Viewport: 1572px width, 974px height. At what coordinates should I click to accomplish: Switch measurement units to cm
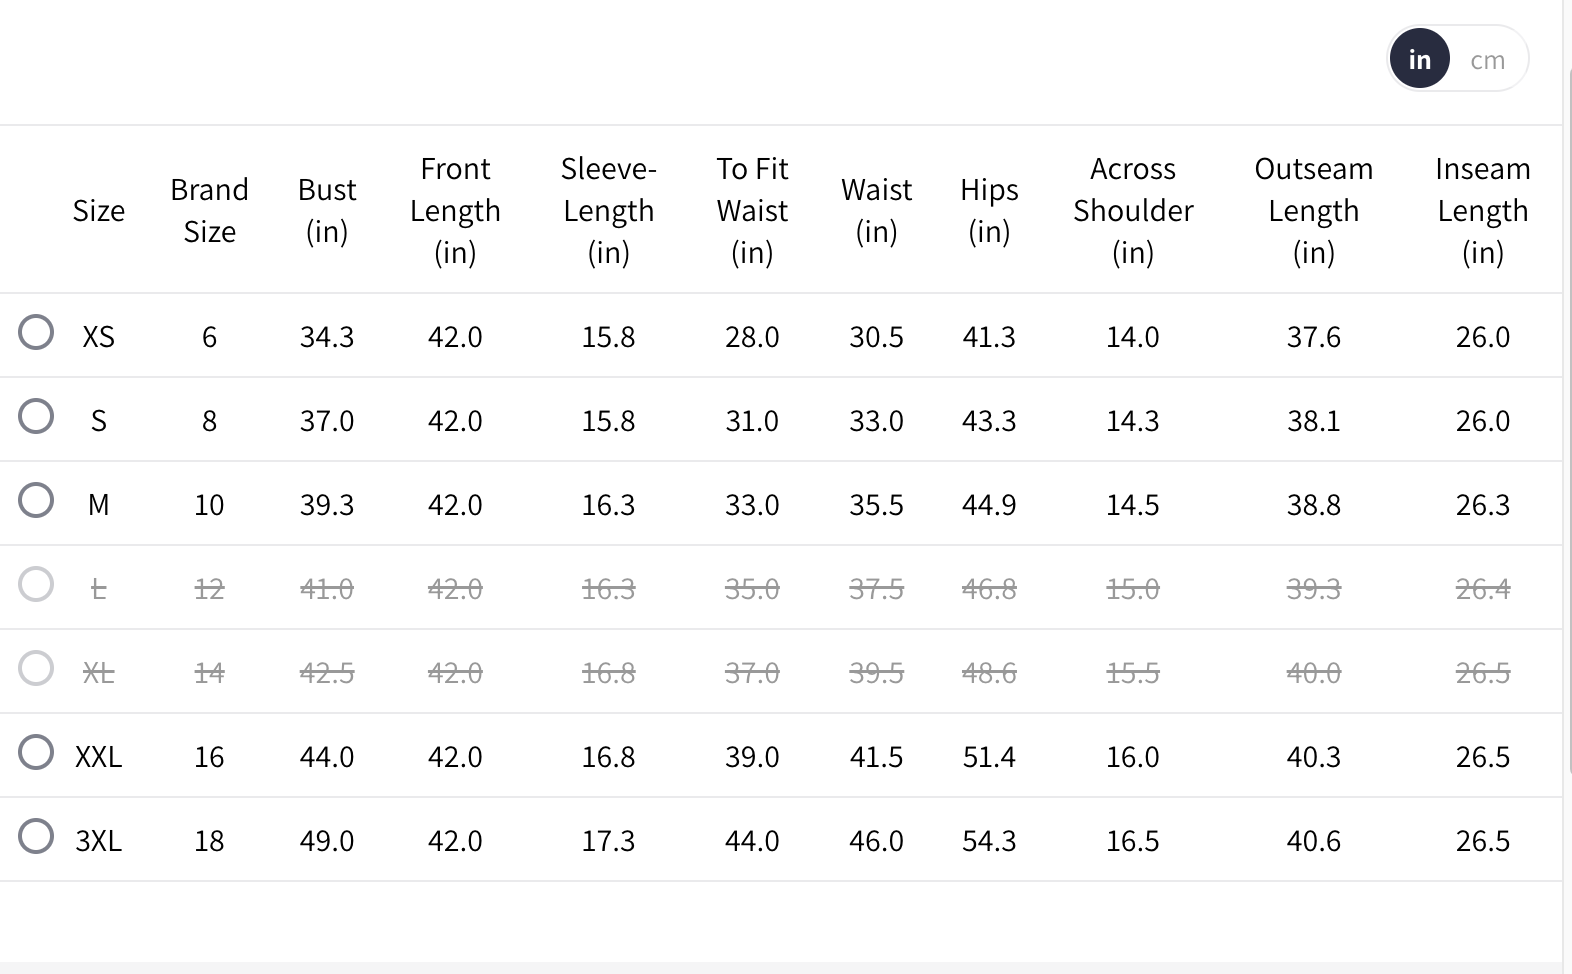[x=1487, y=60]
